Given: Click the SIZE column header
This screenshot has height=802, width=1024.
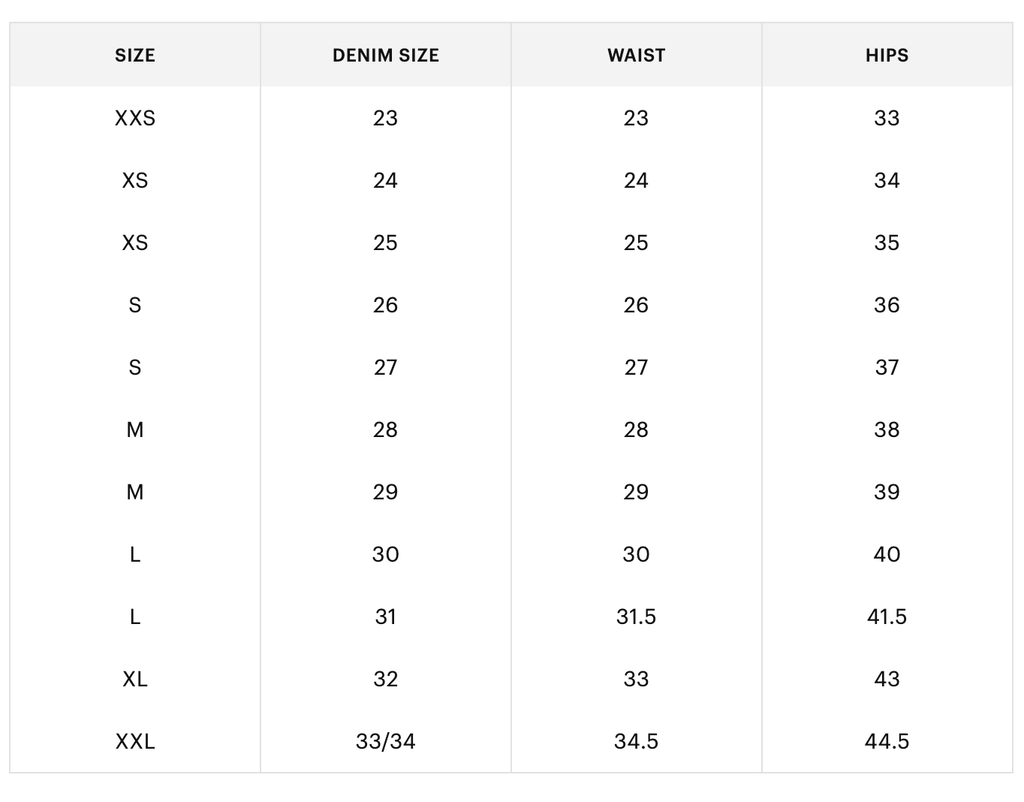Looking at the screenshot, I should point(135,55).
